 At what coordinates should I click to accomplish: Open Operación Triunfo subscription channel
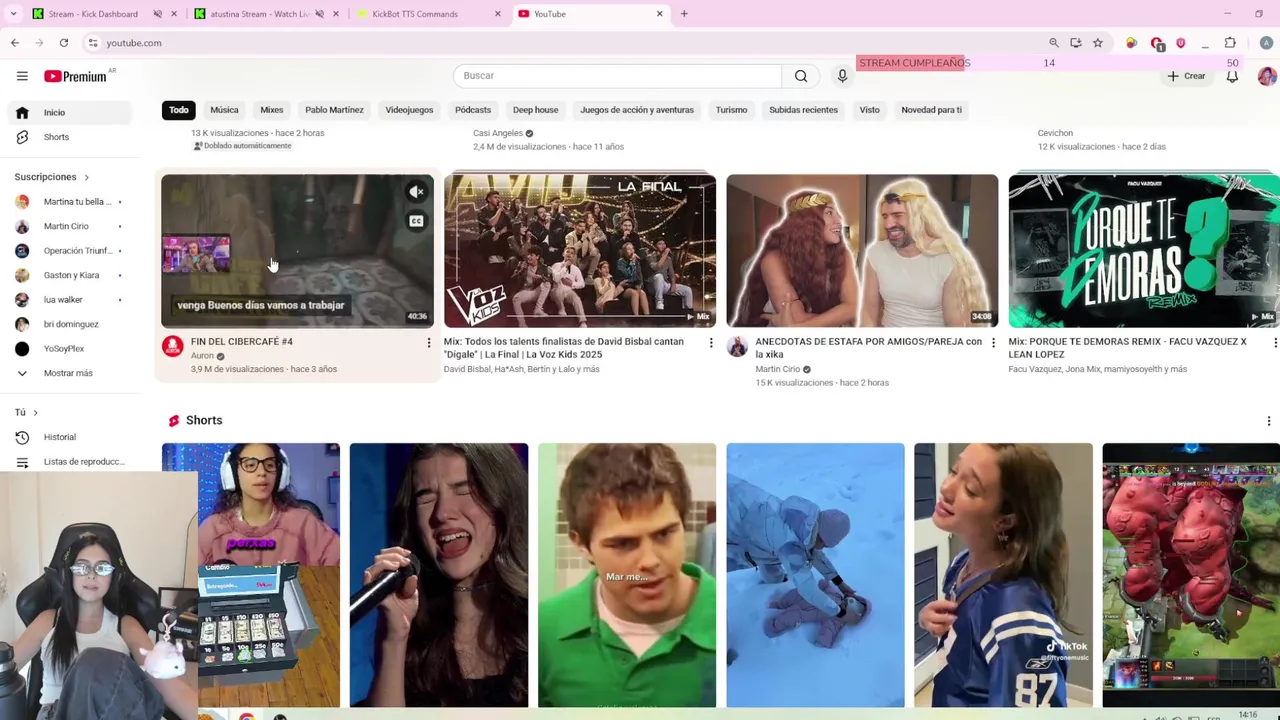pyautogui.click(x=68, y=251)
